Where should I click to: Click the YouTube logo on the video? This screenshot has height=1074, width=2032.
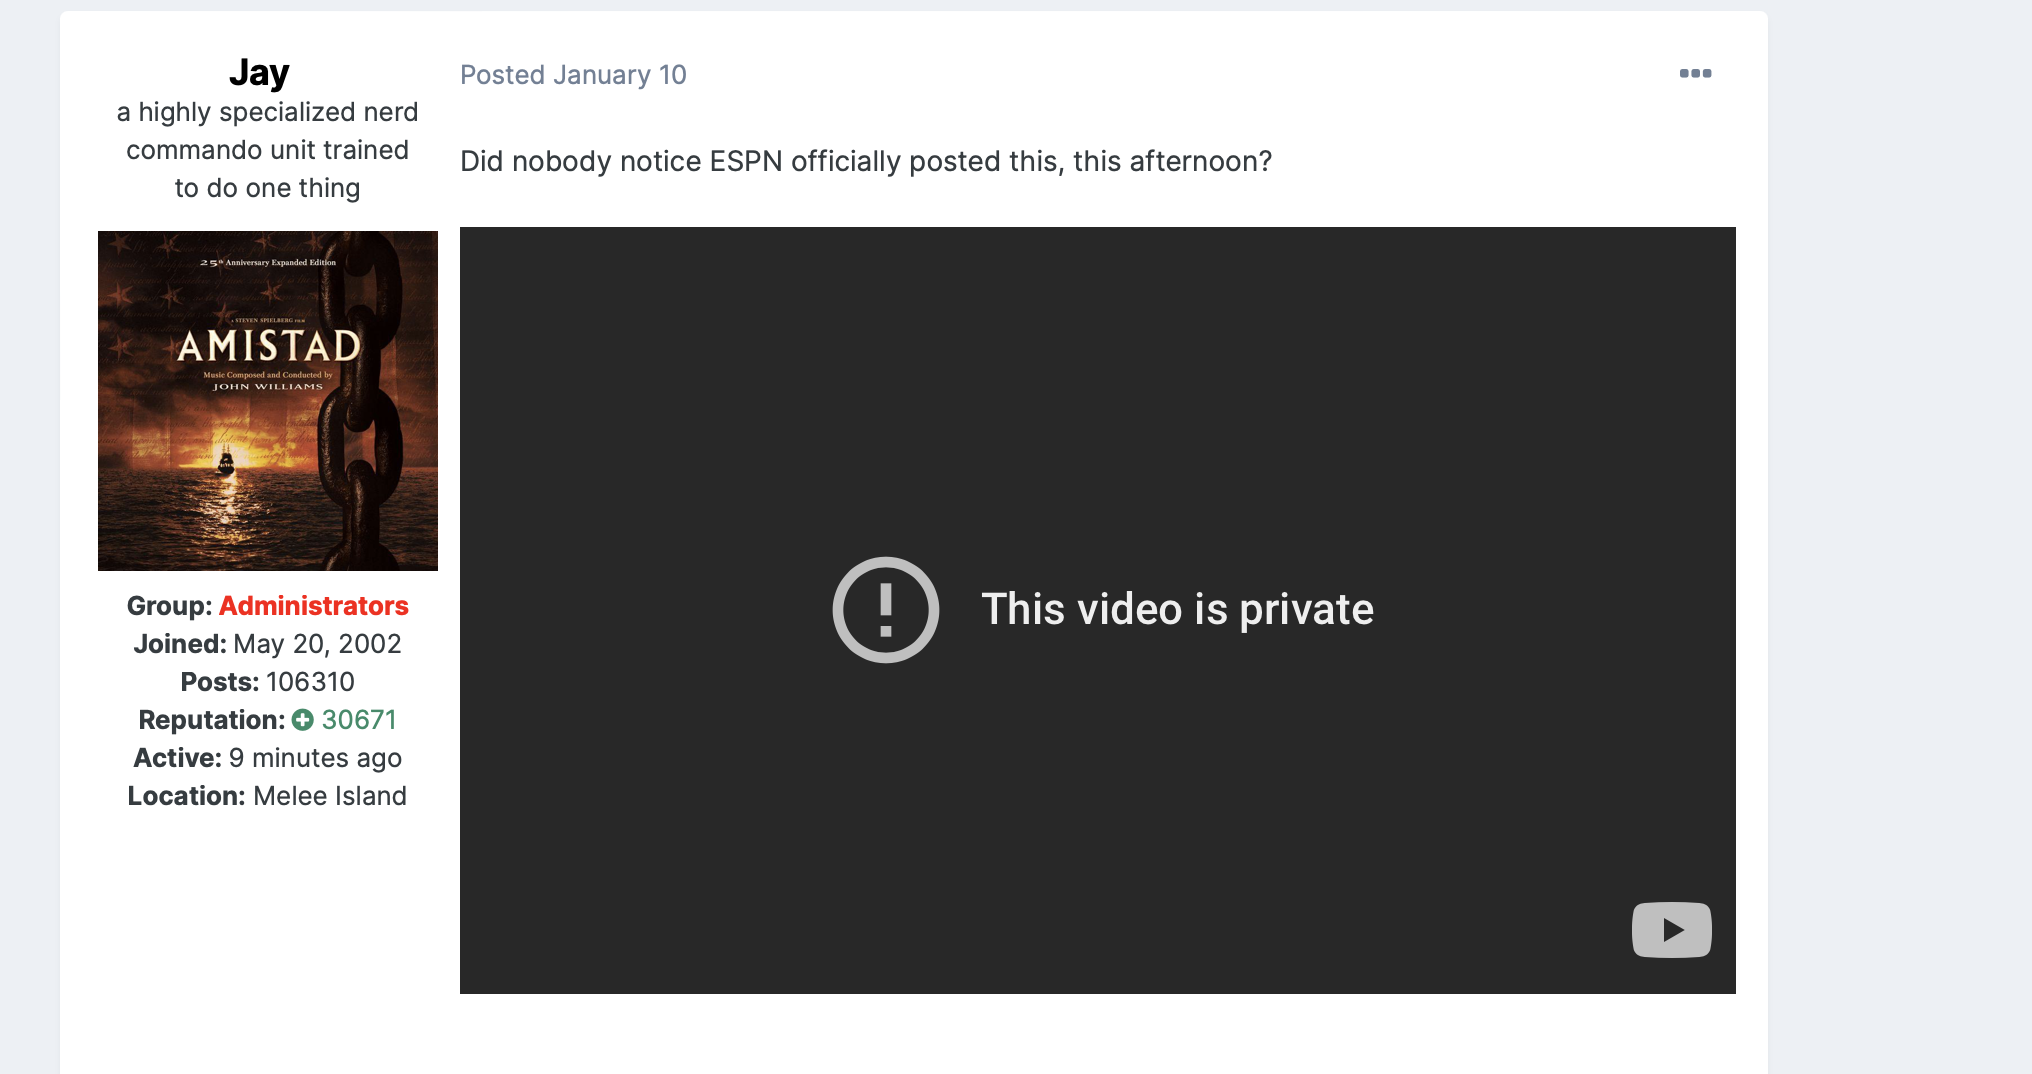coord(1671,930)
